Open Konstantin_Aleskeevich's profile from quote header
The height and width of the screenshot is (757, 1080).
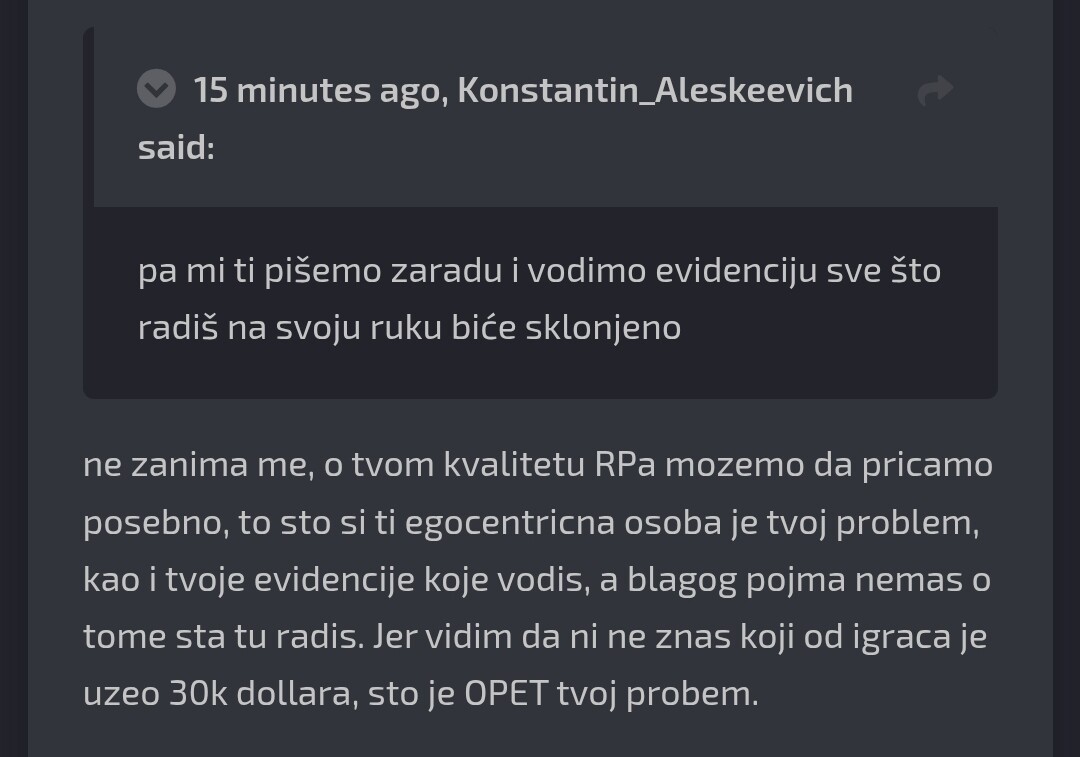655,90
